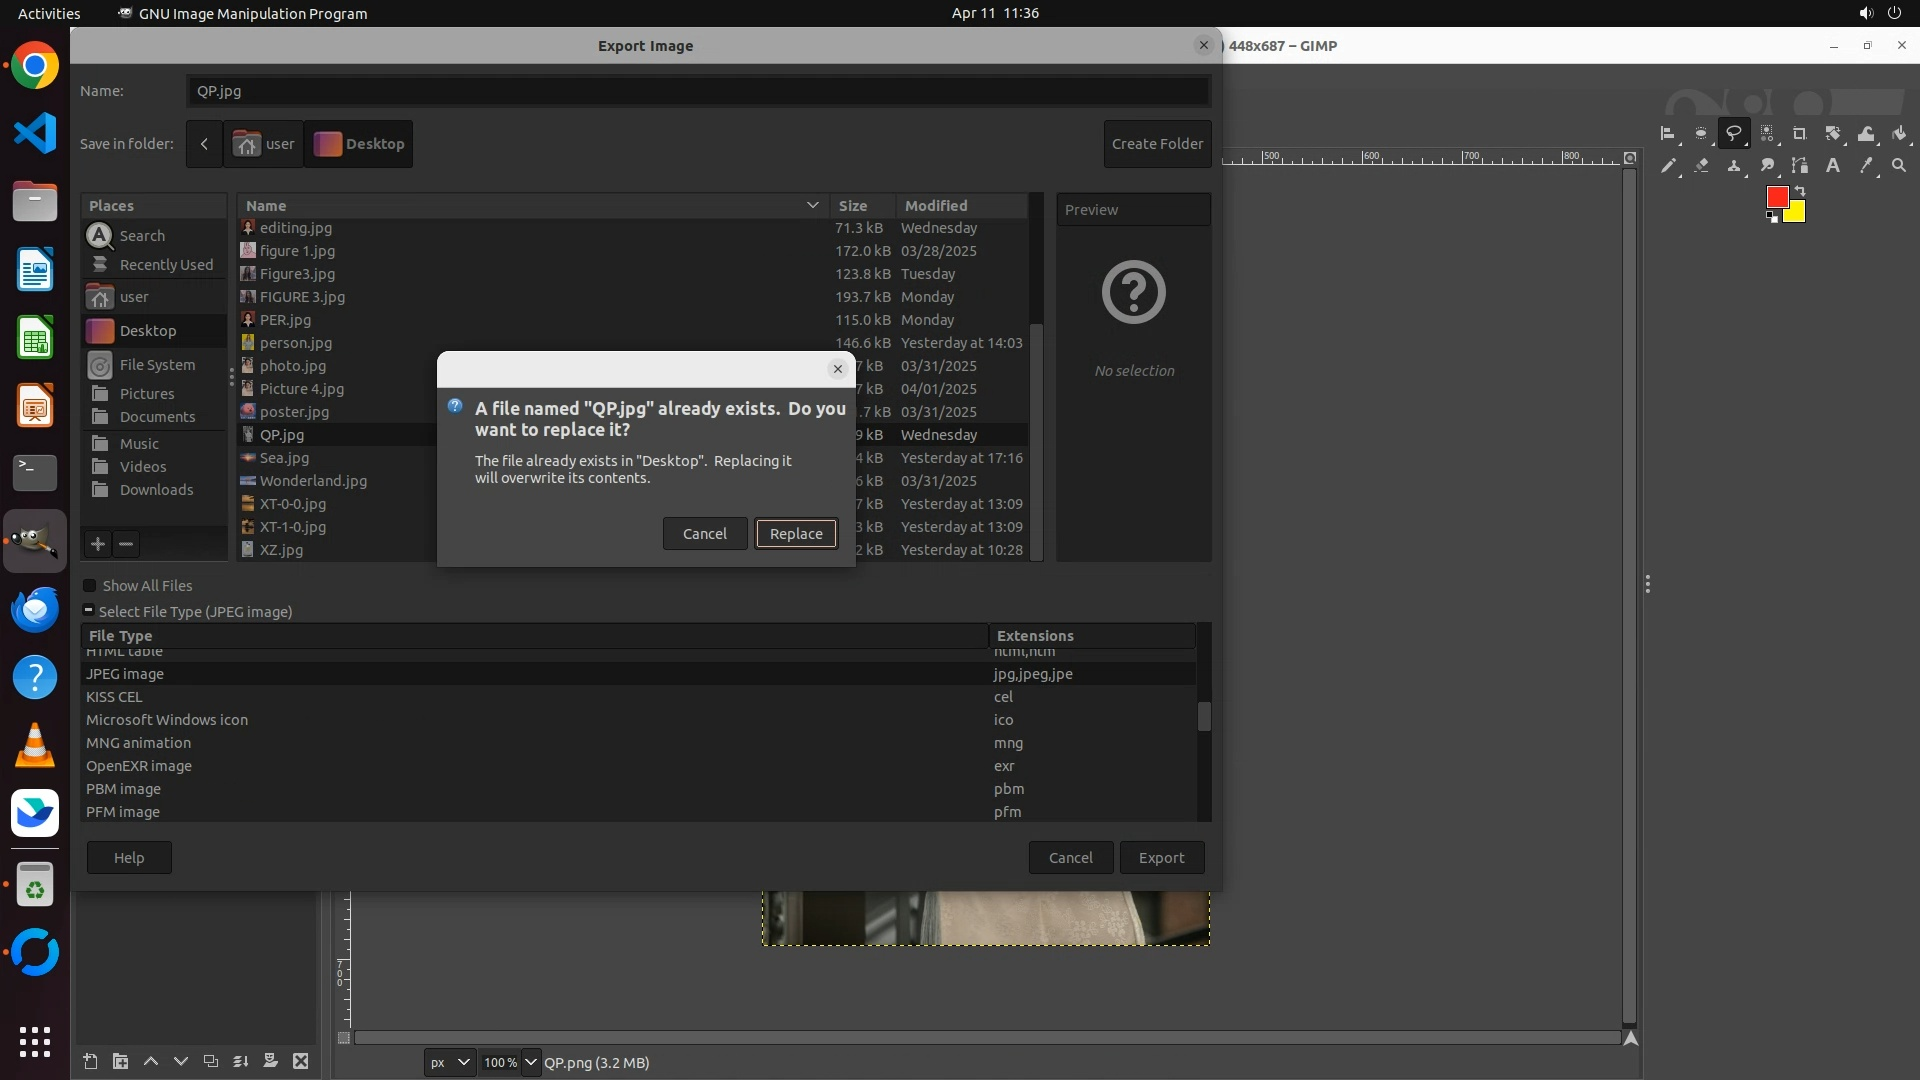Screen dimensions: 1920x1080
Task: Swap foreground and background colors
Action: [x=1800, y=190]
